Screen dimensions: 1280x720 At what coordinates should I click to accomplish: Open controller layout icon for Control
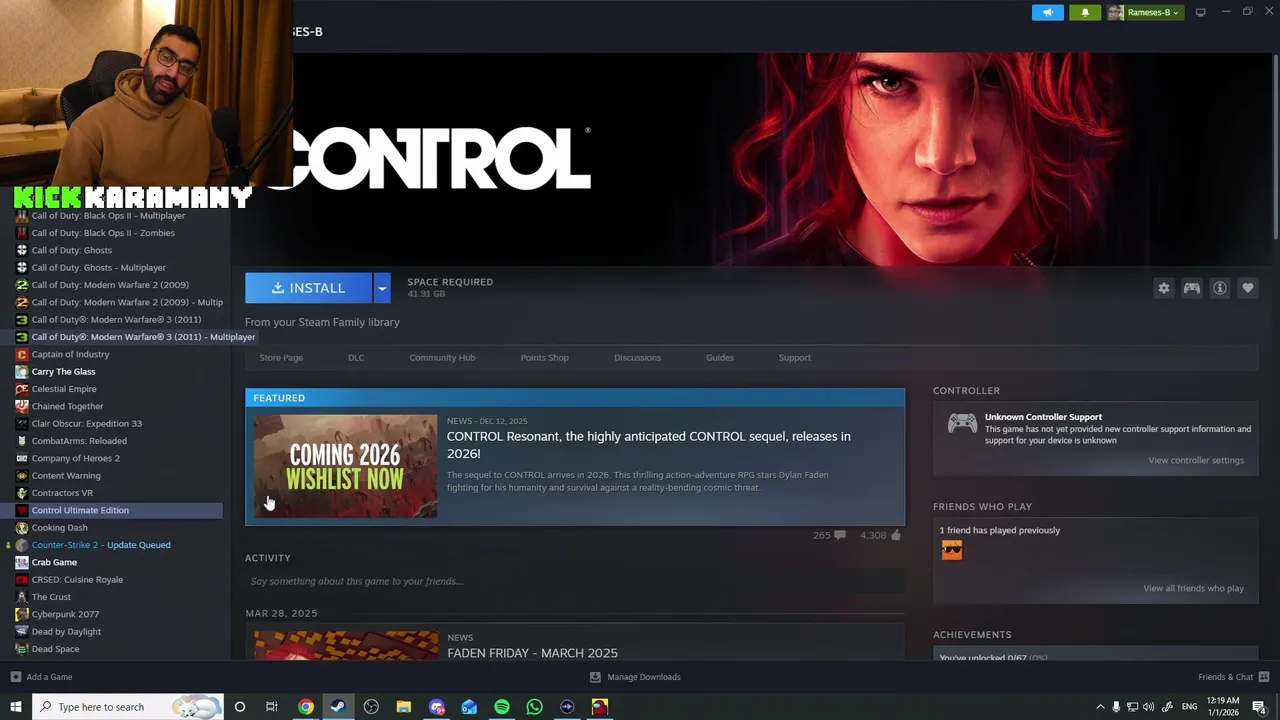click(1192, 288)
